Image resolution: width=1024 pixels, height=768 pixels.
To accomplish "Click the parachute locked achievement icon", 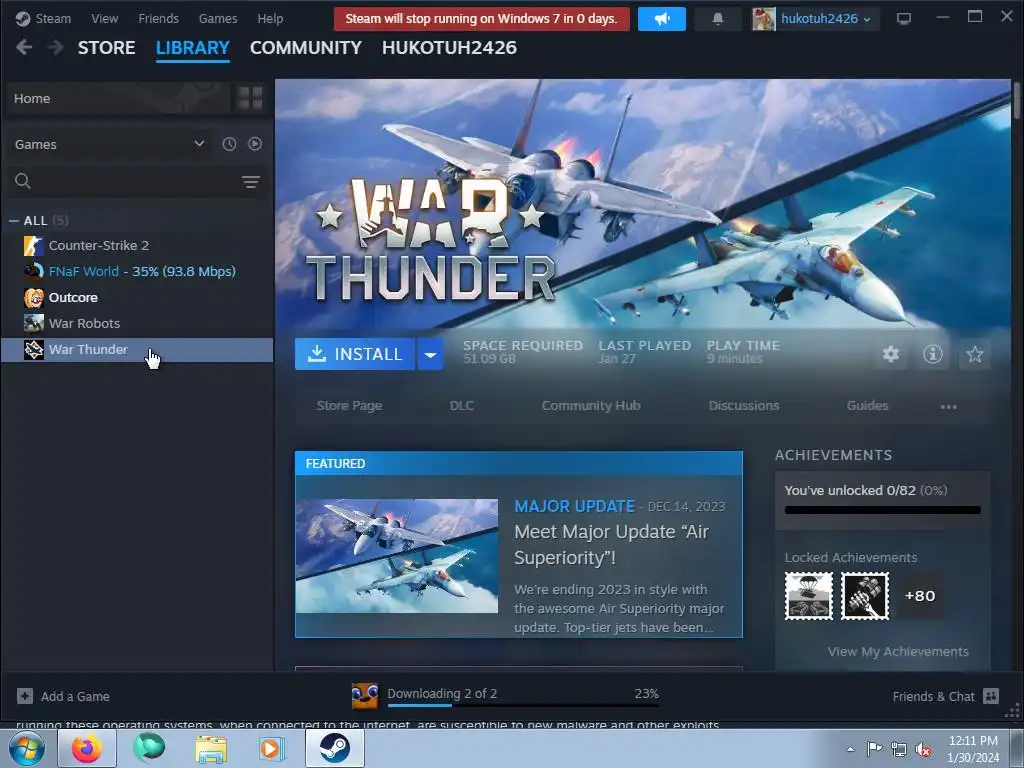I will click(808, 596).
